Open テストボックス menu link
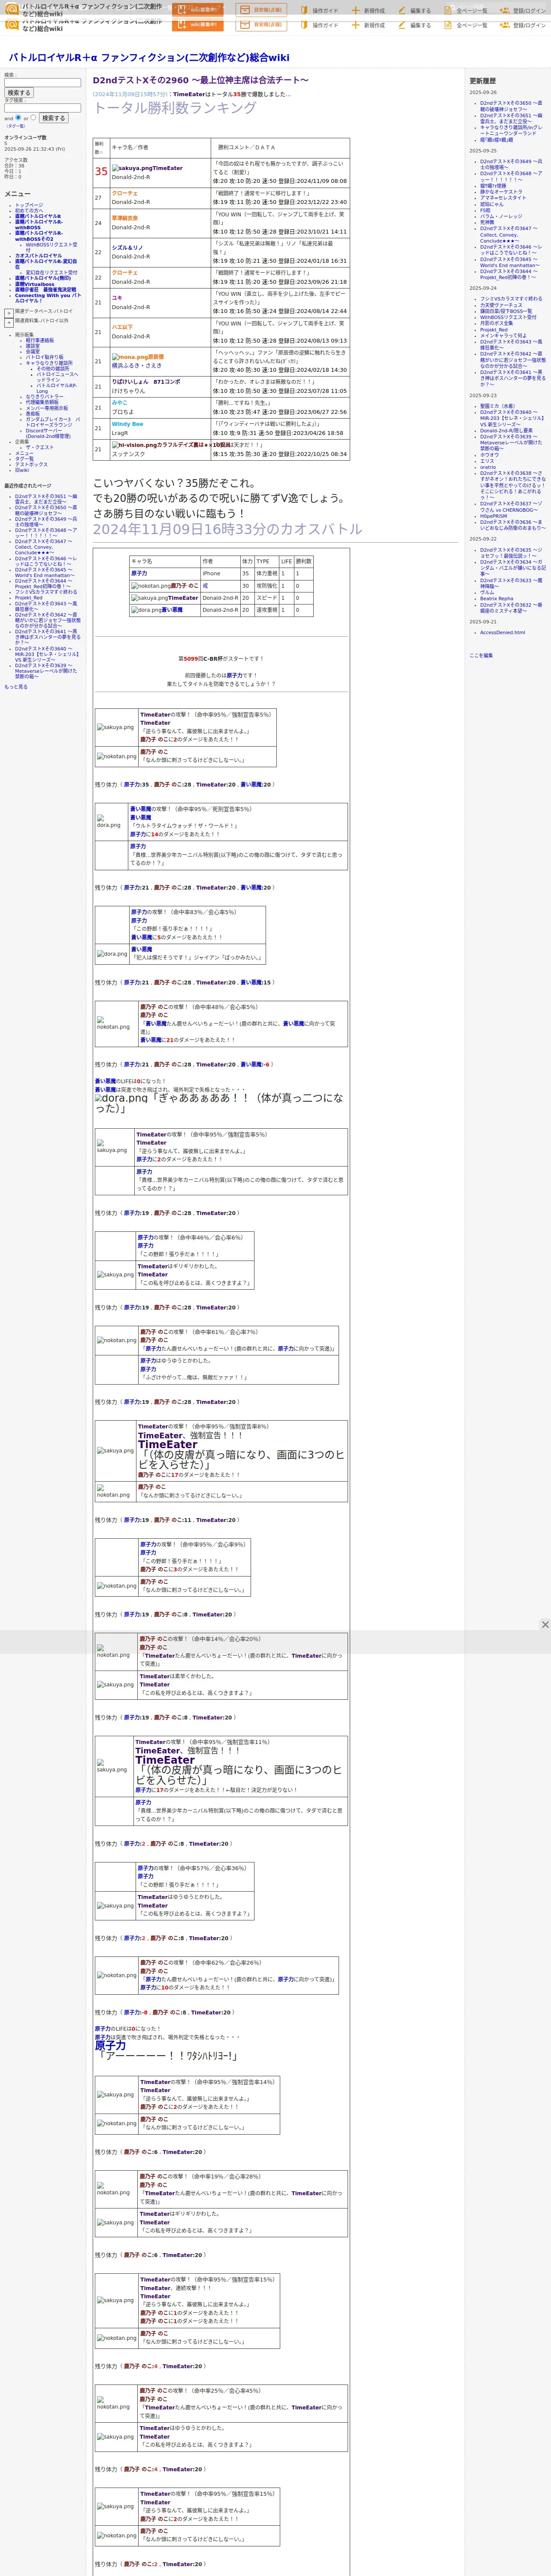Screen dimensions: 551x2576 pyautogui.click(x=31, y=464)
